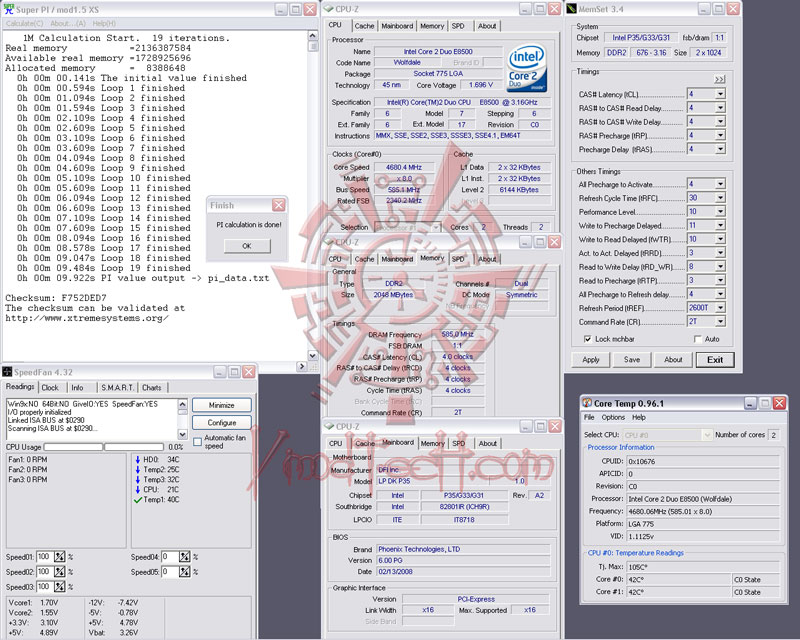This screenshot has height=640, width=800.
Task: Click the Speed04 value field
Action: tap(169, 557)
